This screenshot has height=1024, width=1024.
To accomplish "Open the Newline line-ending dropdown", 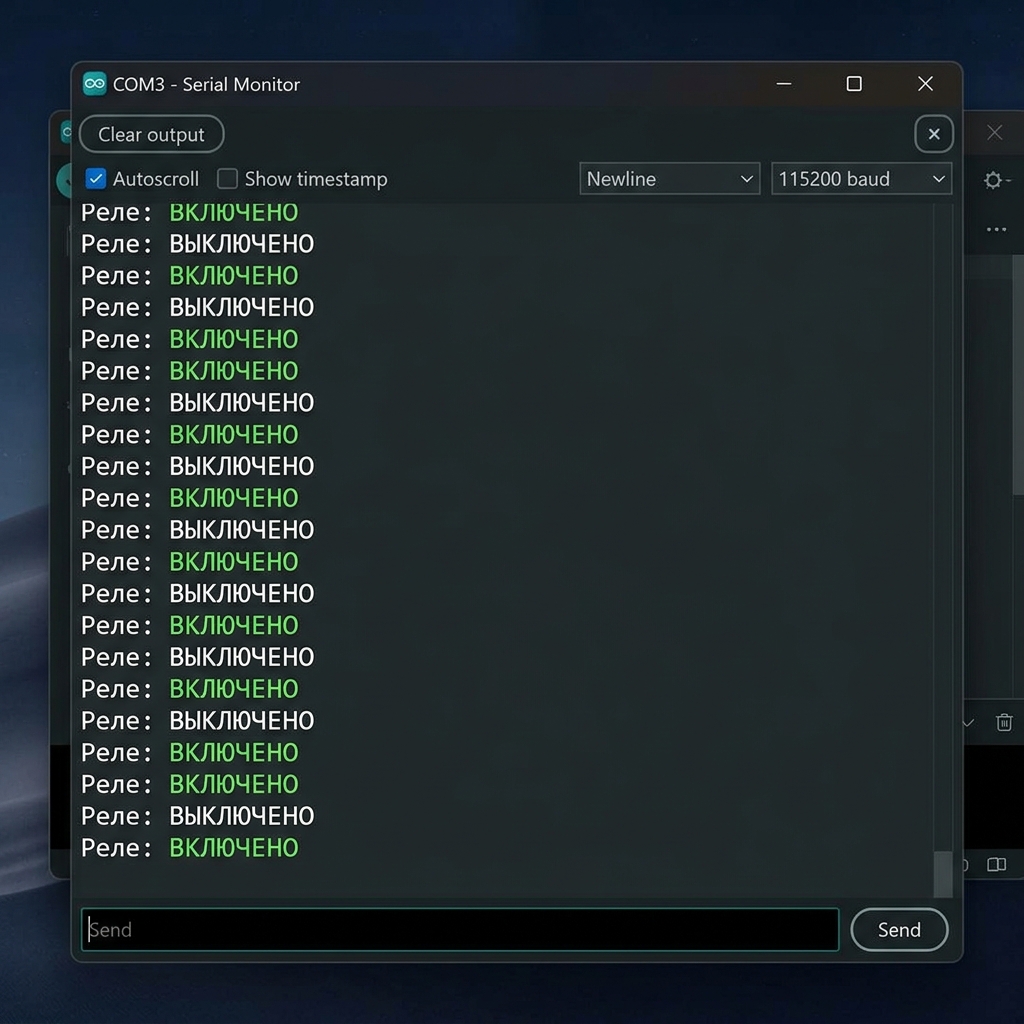I will [x=669, y=179].
